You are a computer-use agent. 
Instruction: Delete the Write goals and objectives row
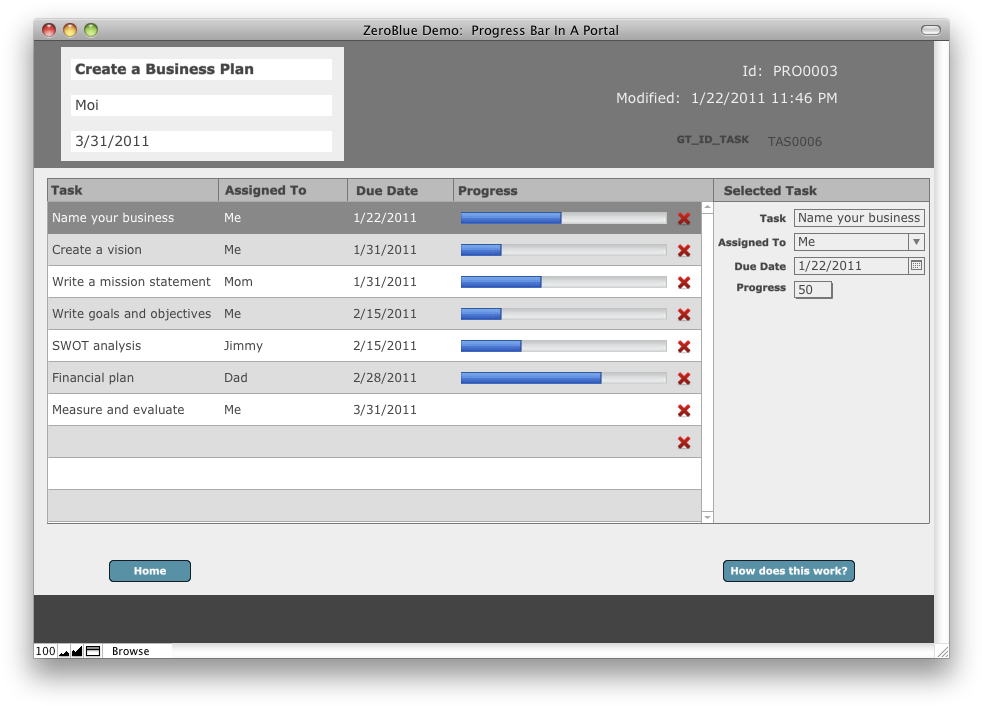684,314
